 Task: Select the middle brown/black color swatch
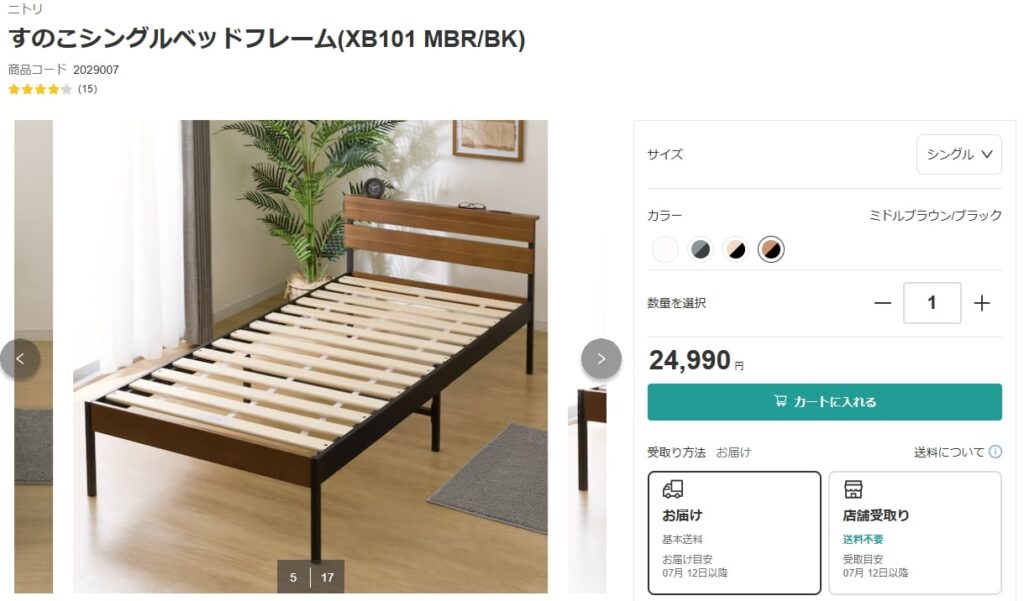[x=771, y=249]
